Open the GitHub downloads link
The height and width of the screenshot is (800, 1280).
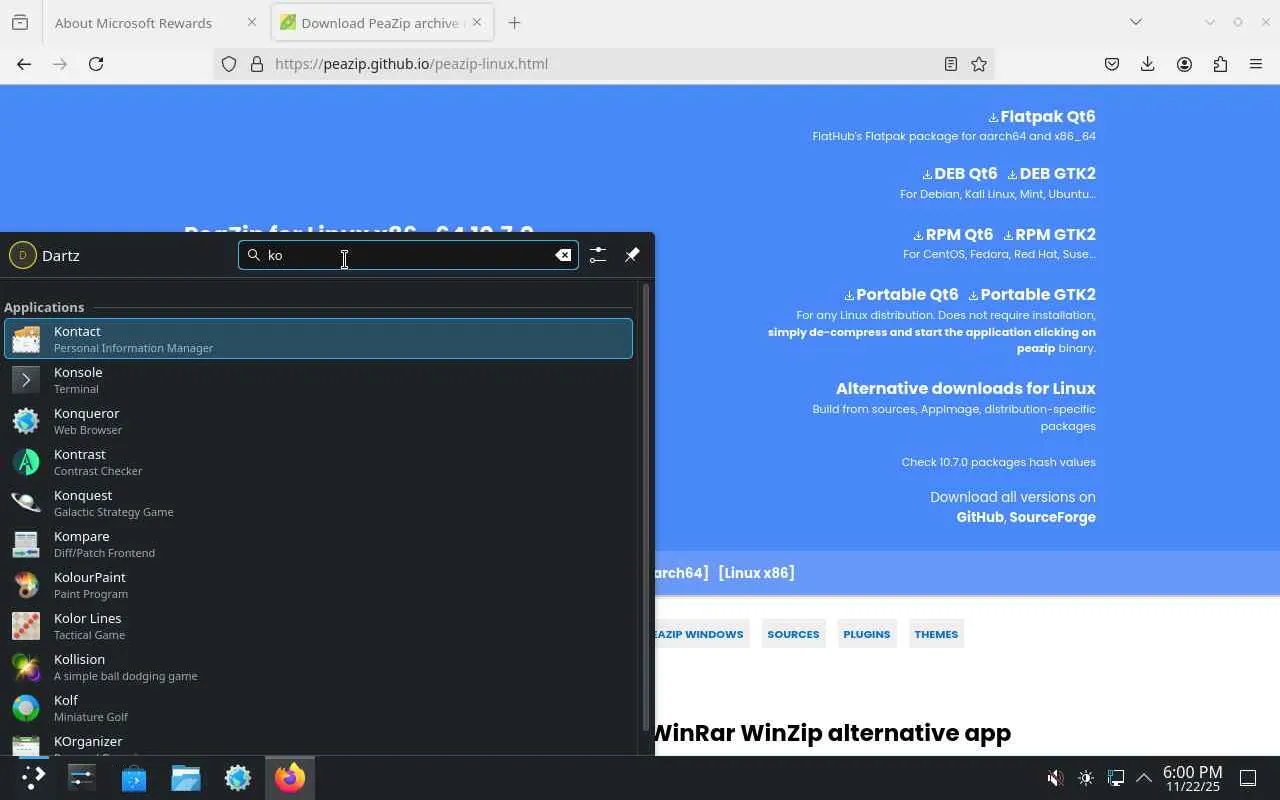coord(980,517)
